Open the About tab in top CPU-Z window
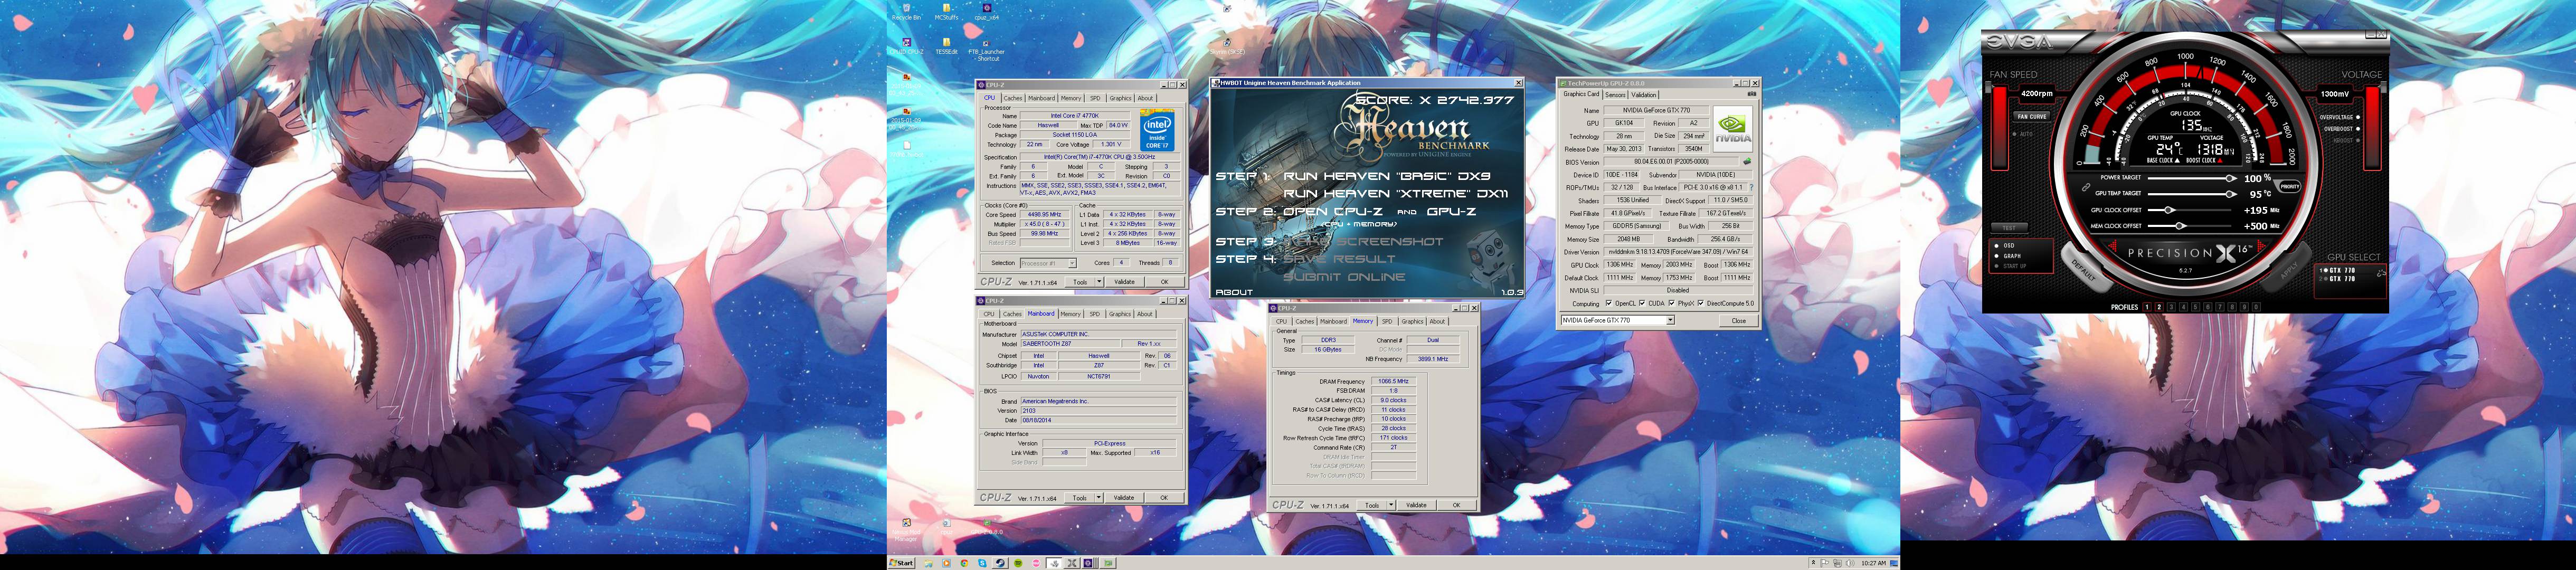 (x=1145, y=98)
